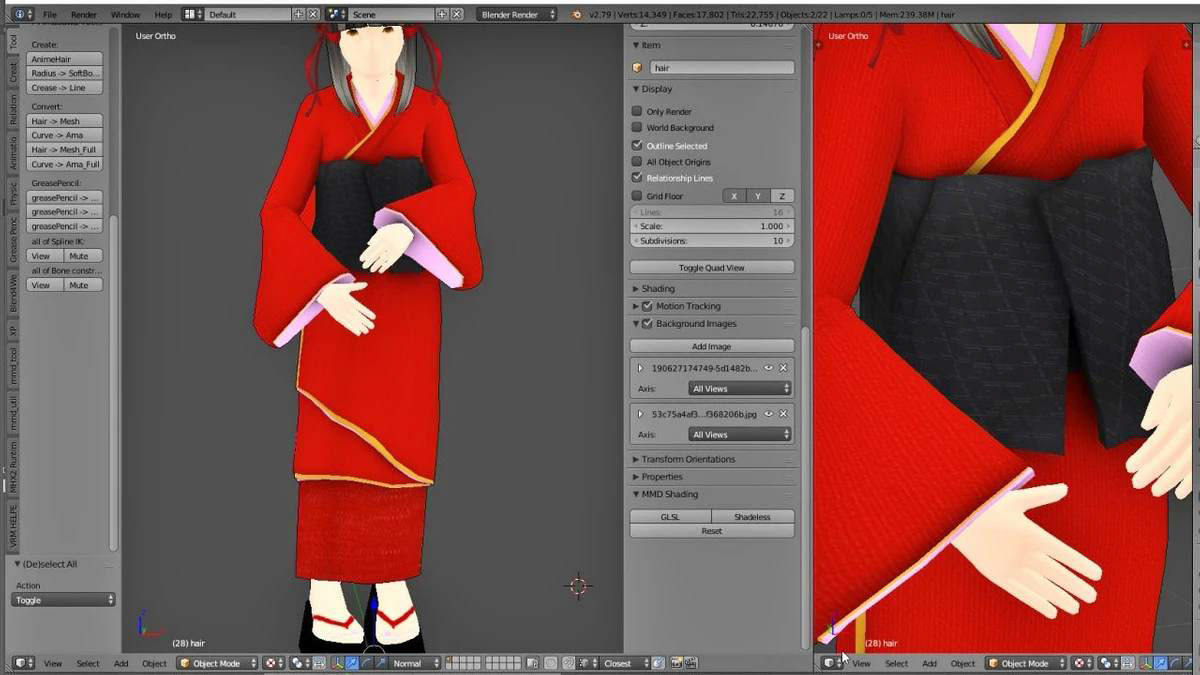Viewport: 1200px width, 675px height.
Task: Remove background image 53c75a4af3 with X icon
Action: [783, 414]
